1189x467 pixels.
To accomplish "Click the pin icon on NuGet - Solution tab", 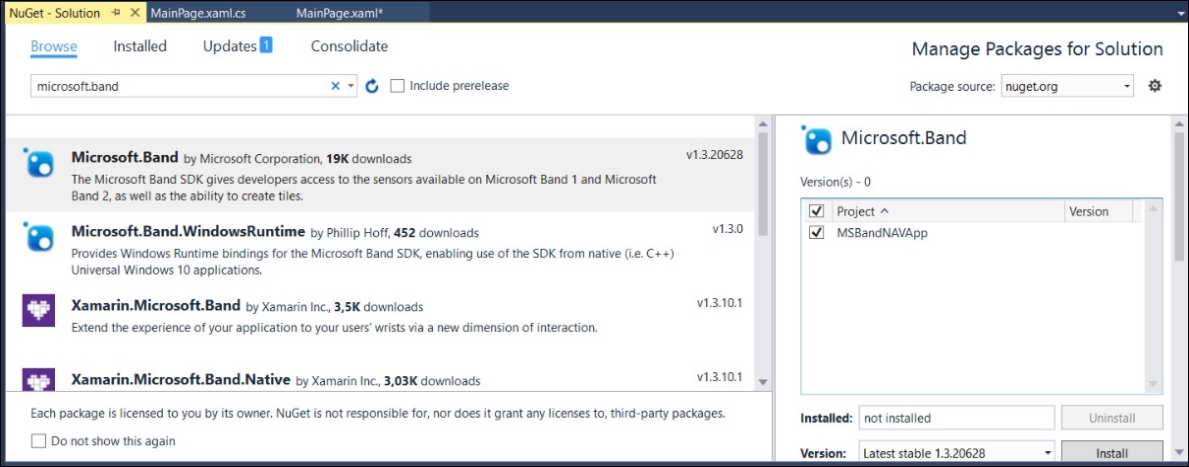I will click(x=116, y=13).
